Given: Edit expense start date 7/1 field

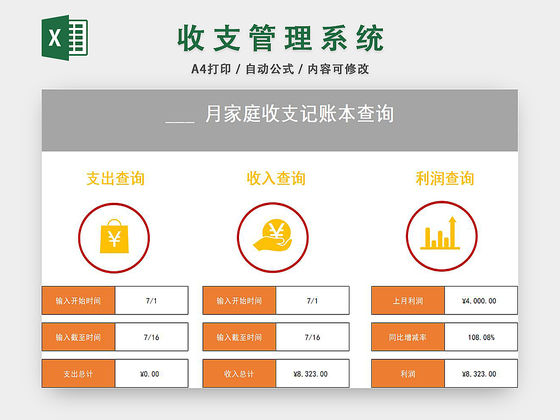Looking at the screenshot, I should point(151,300).
